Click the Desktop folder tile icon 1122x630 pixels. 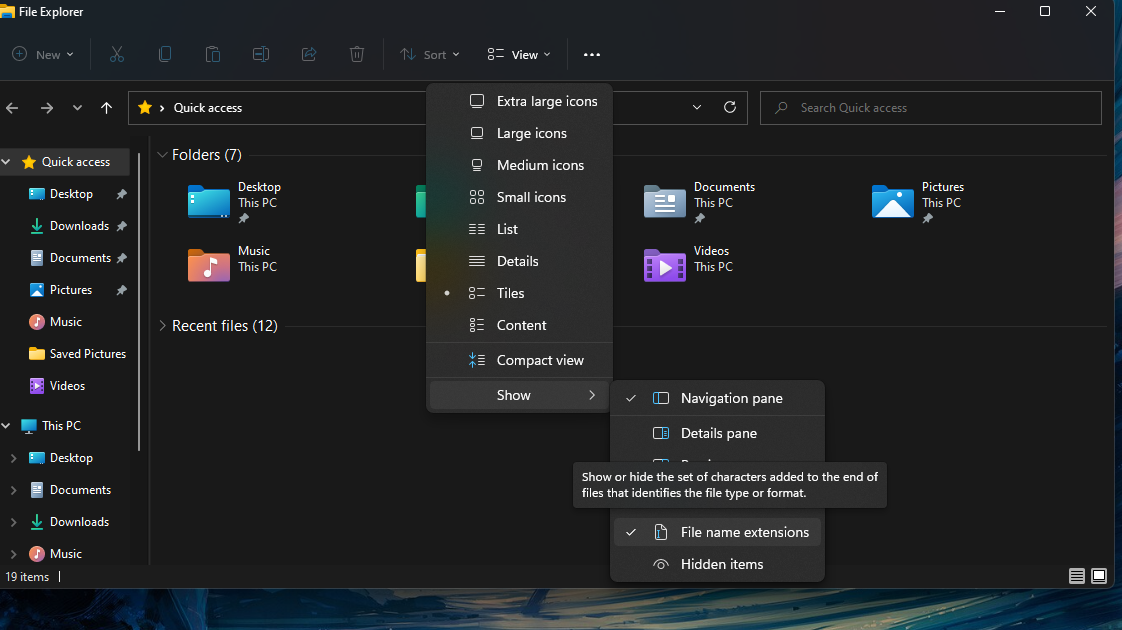pyautogui.click(x=208, y=201)
